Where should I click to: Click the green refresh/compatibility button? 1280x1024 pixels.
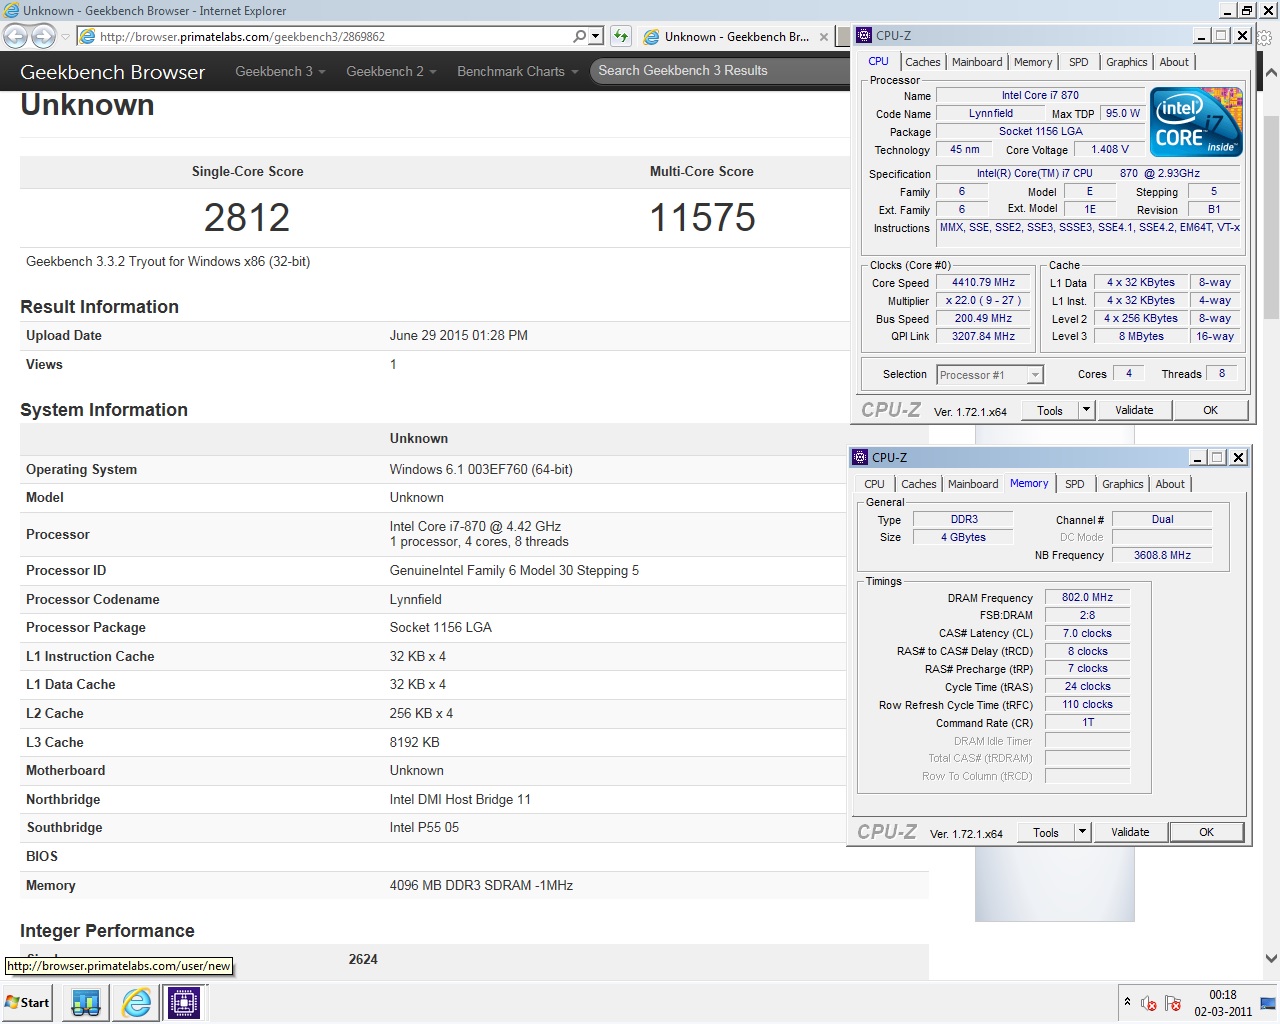(x=621, y=37)
